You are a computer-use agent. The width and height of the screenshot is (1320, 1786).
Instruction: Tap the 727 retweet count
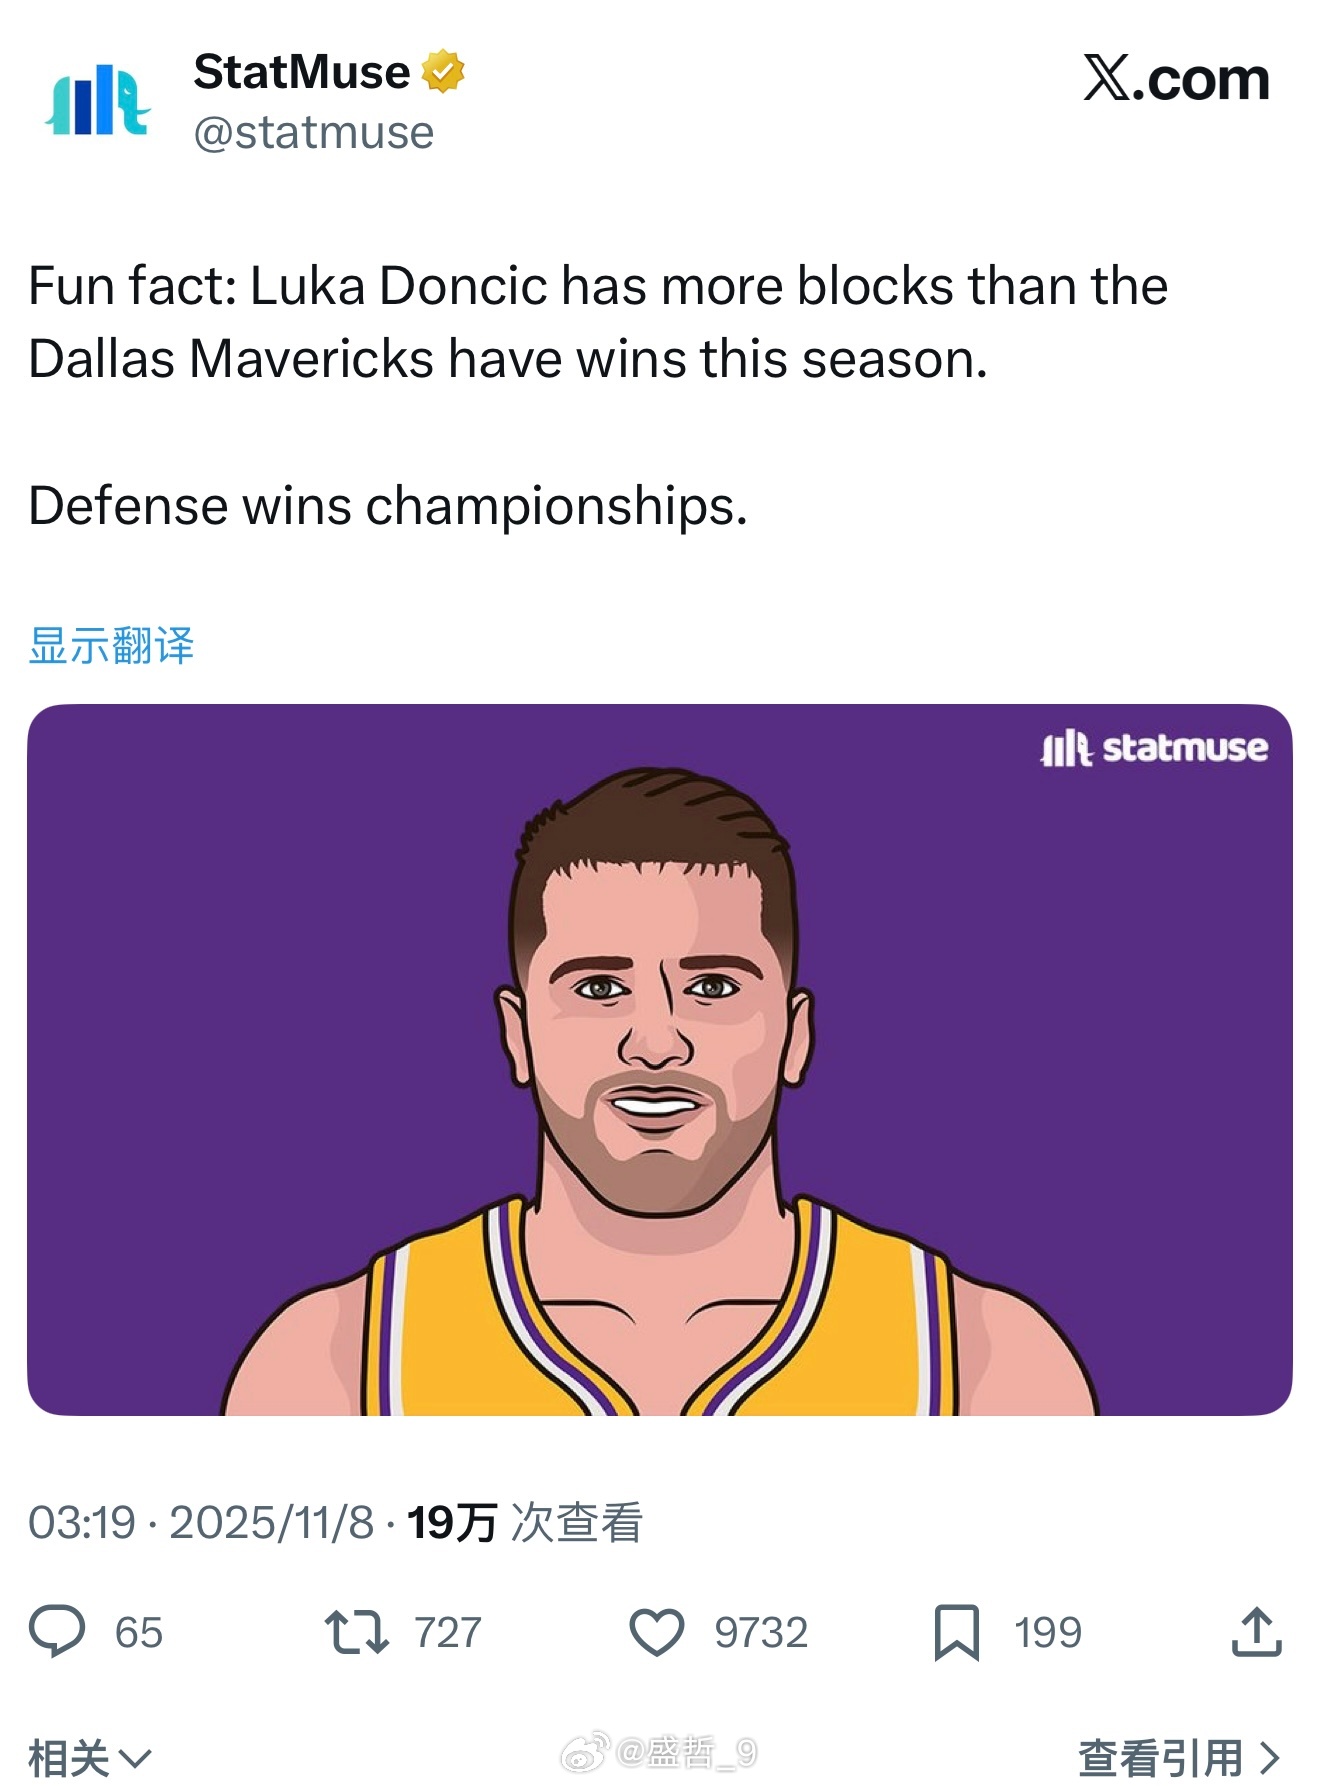pos(447,1632)
